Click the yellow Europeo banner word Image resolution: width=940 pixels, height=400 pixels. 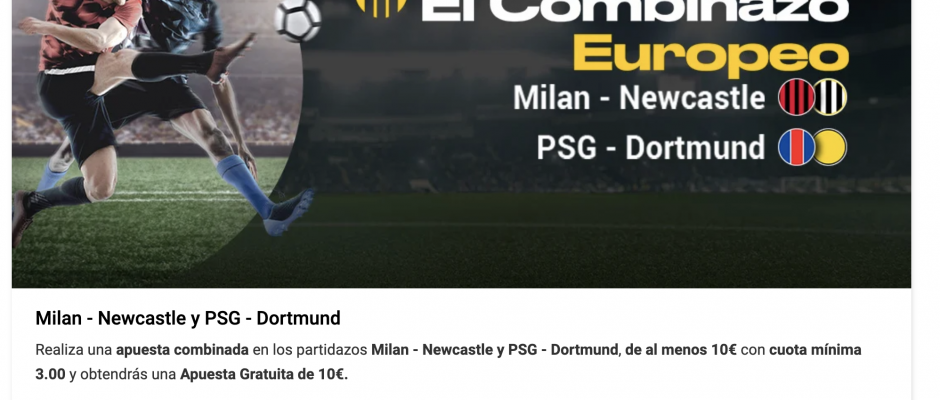711,55
